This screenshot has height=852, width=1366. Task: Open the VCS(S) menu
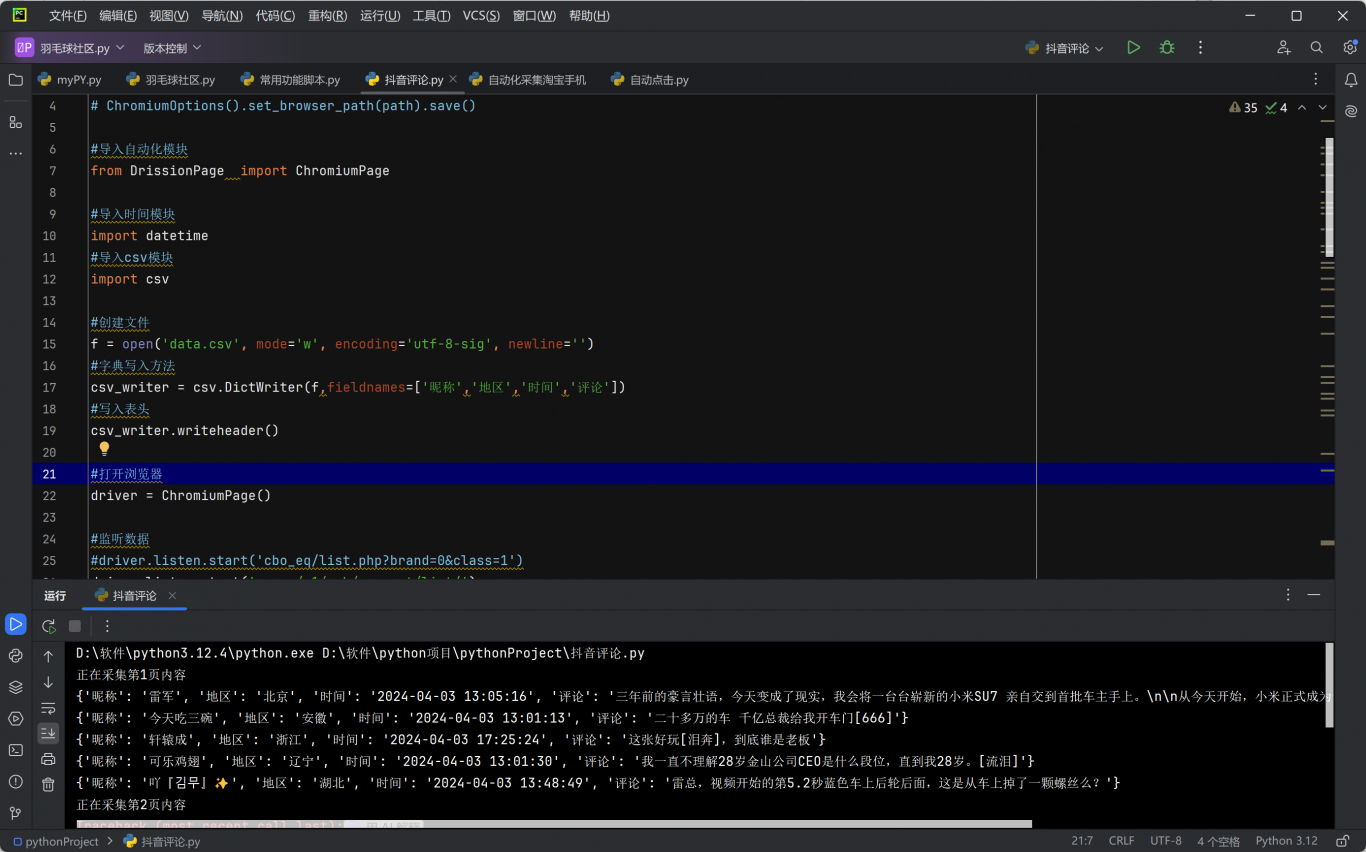click(x=481, y=16)
